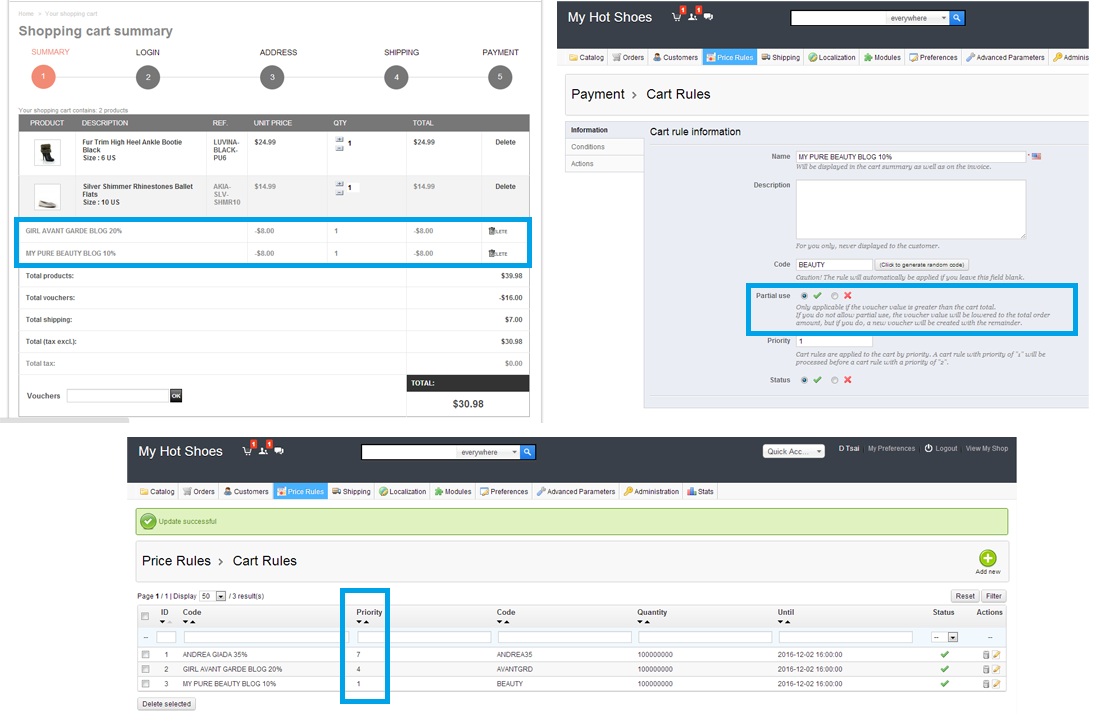Click the customers notification icon in the Cart Rules list header
The height and width of the screenshot is (721, 1103).
point(263,451)
